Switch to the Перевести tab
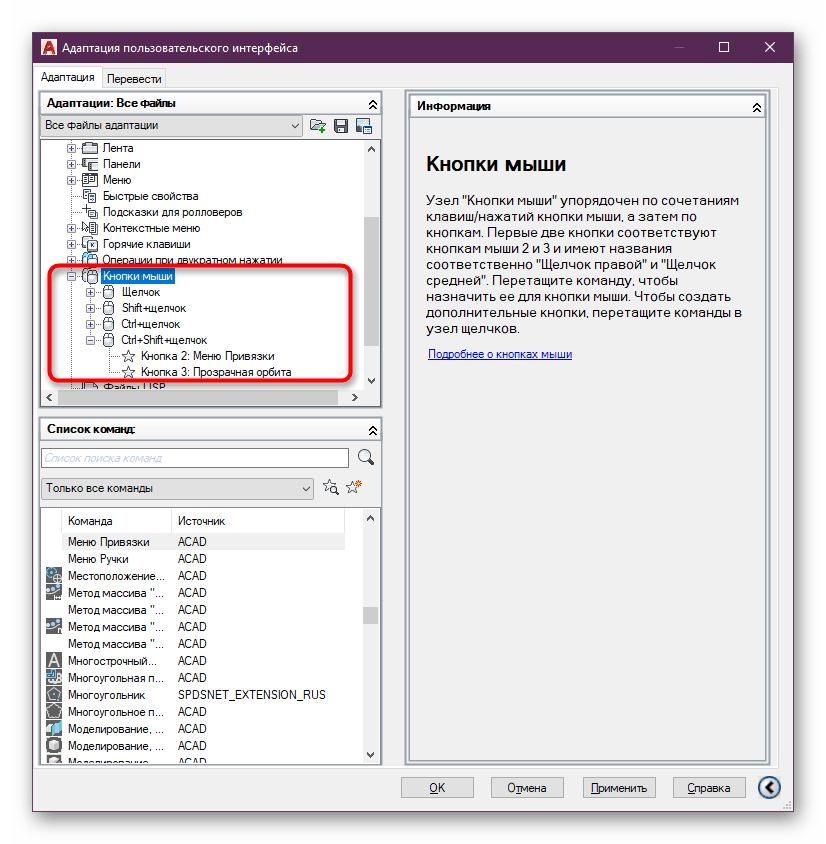 (x=134, y=78)
